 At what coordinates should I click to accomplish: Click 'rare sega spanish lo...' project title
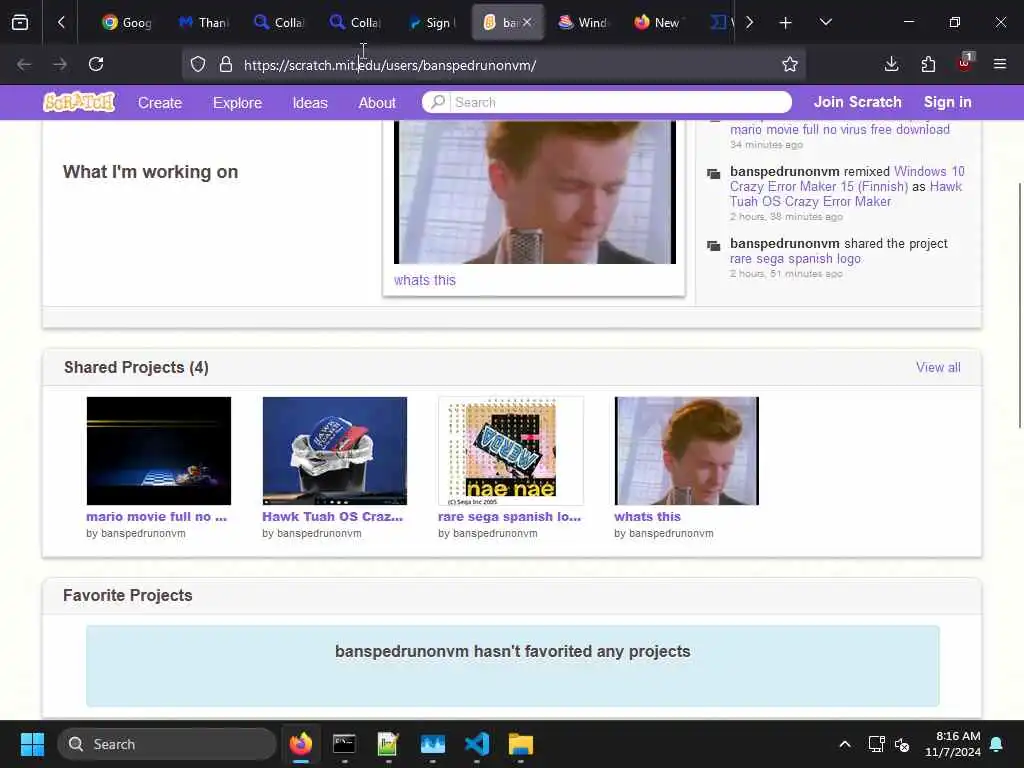click(509, 517)
